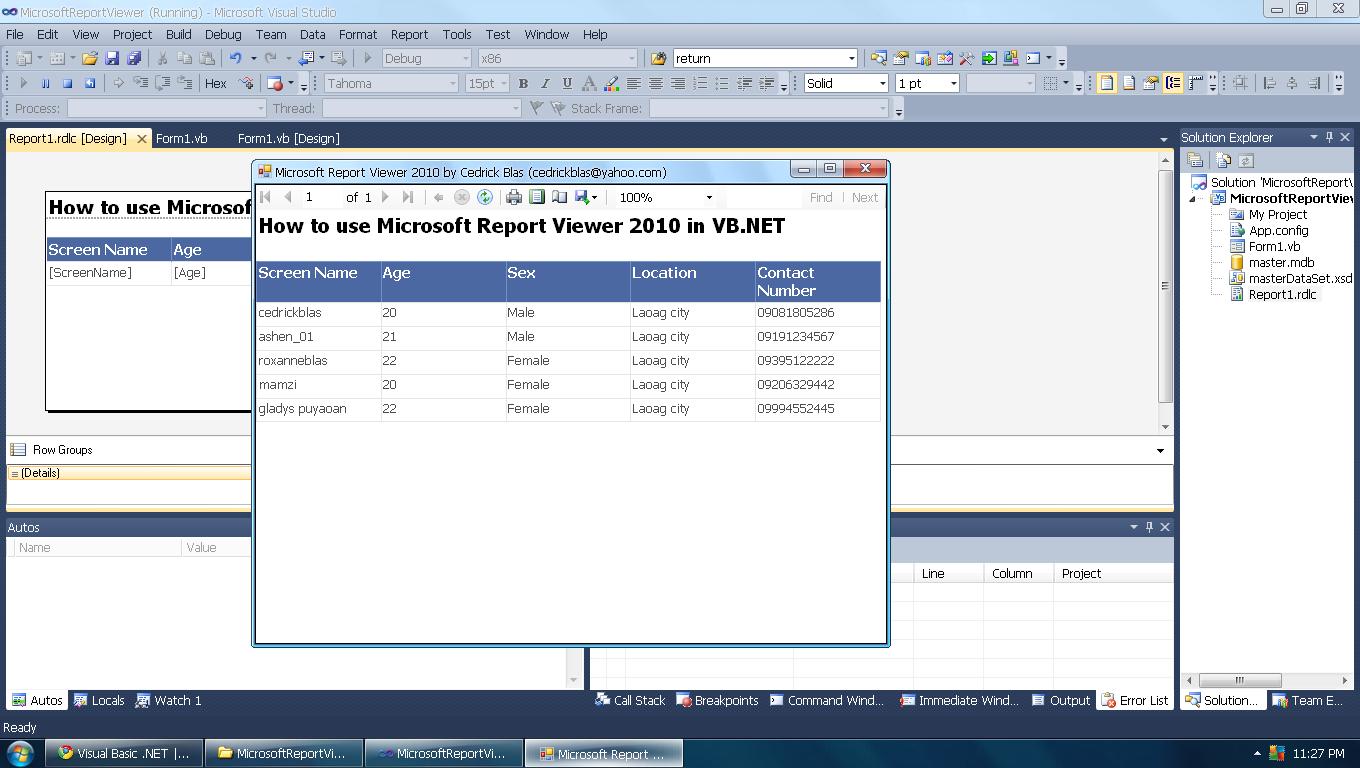The height and width of the screenshot is (768, 1360).
Task: Click the Restart debugging icon
Action: pos(90,83)
